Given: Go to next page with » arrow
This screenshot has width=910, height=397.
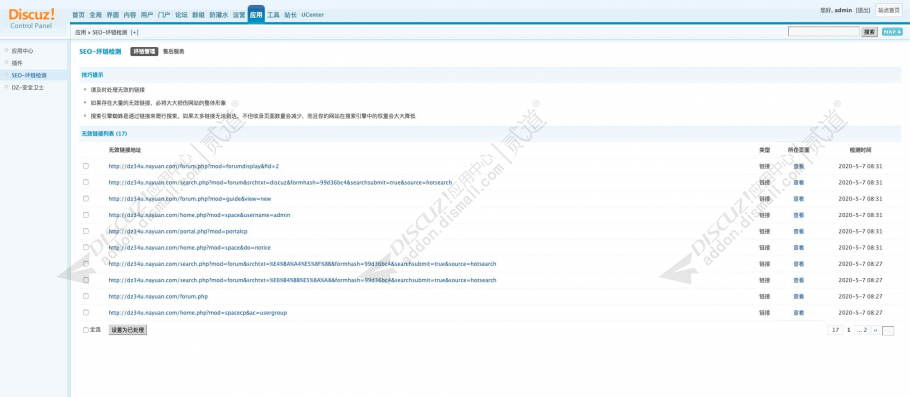Looking at the screenshot, I should click(x=875, y=330).
